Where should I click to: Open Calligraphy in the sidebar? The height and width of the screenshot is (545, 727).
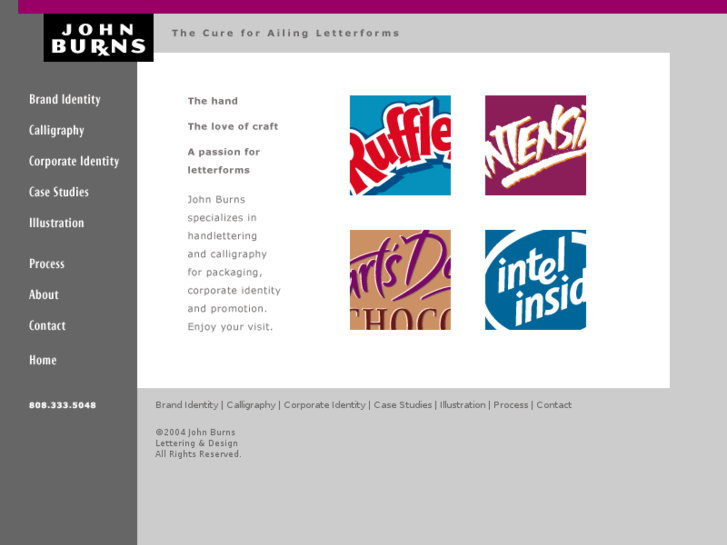(57, 130)
